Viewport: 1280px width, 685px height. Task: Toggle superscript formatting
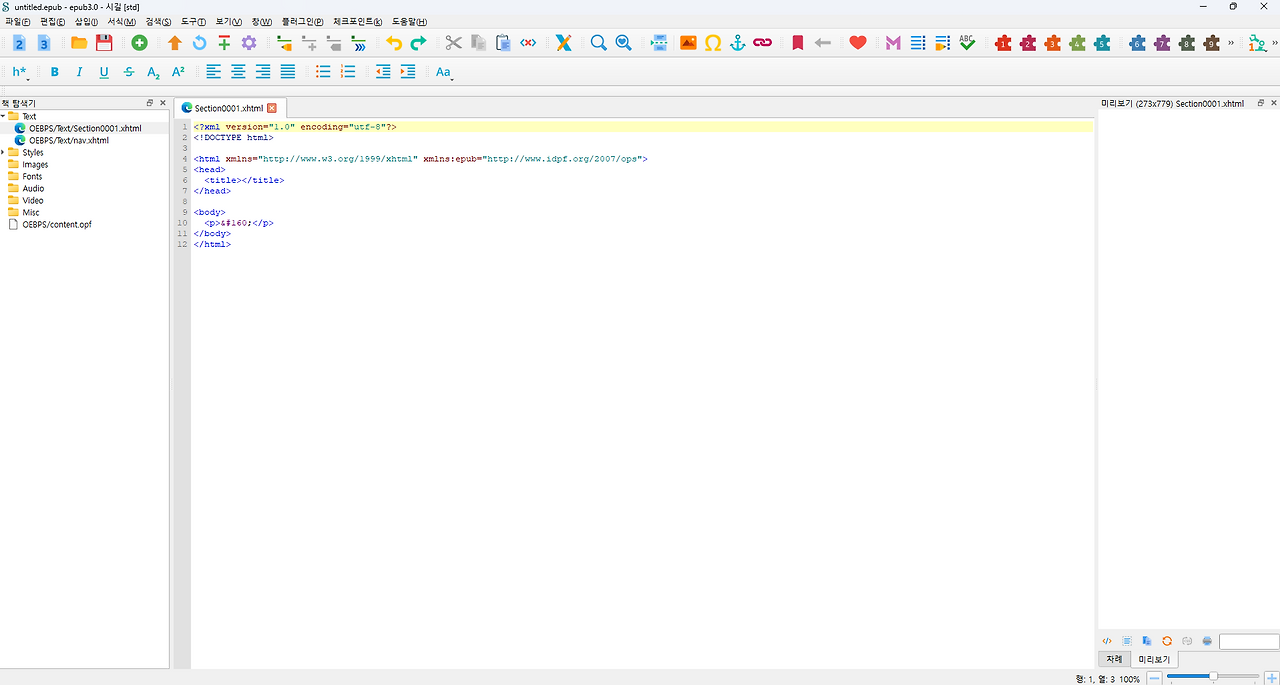point(178,72)
